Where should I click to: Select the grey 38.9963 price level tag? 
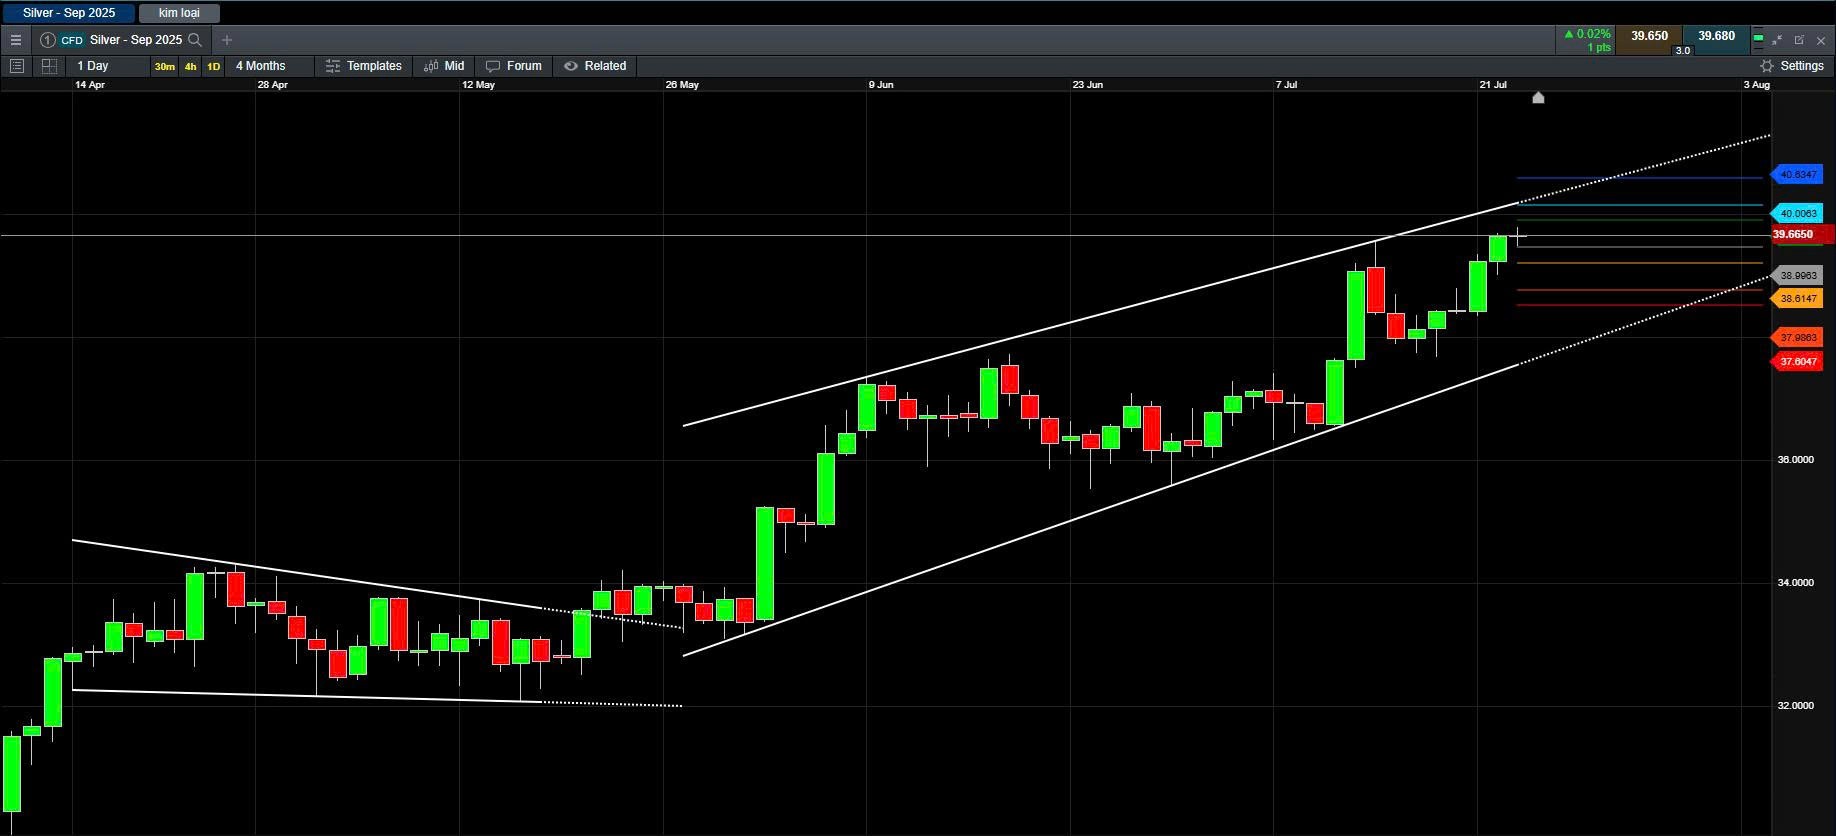(x=1797, y=275)
